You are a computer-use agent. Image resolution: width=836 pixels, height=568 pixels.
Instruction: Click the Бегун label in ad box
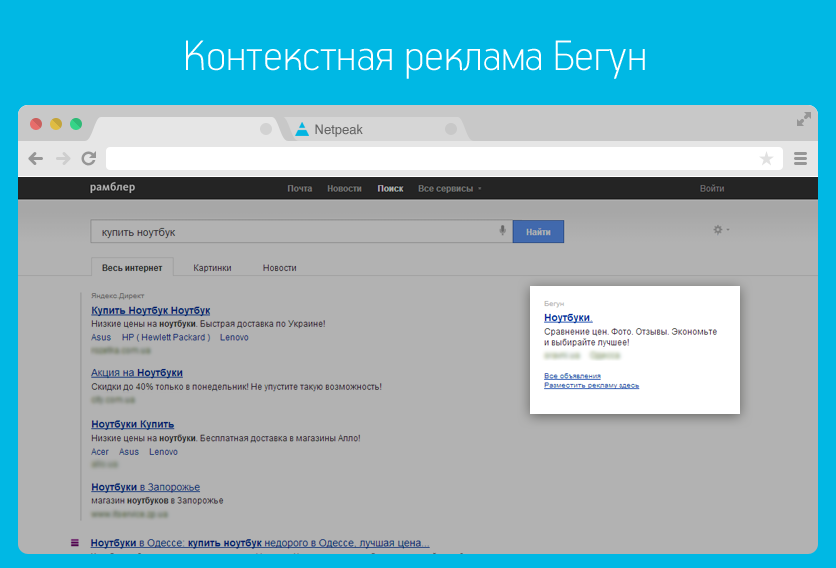coord(554,303)
